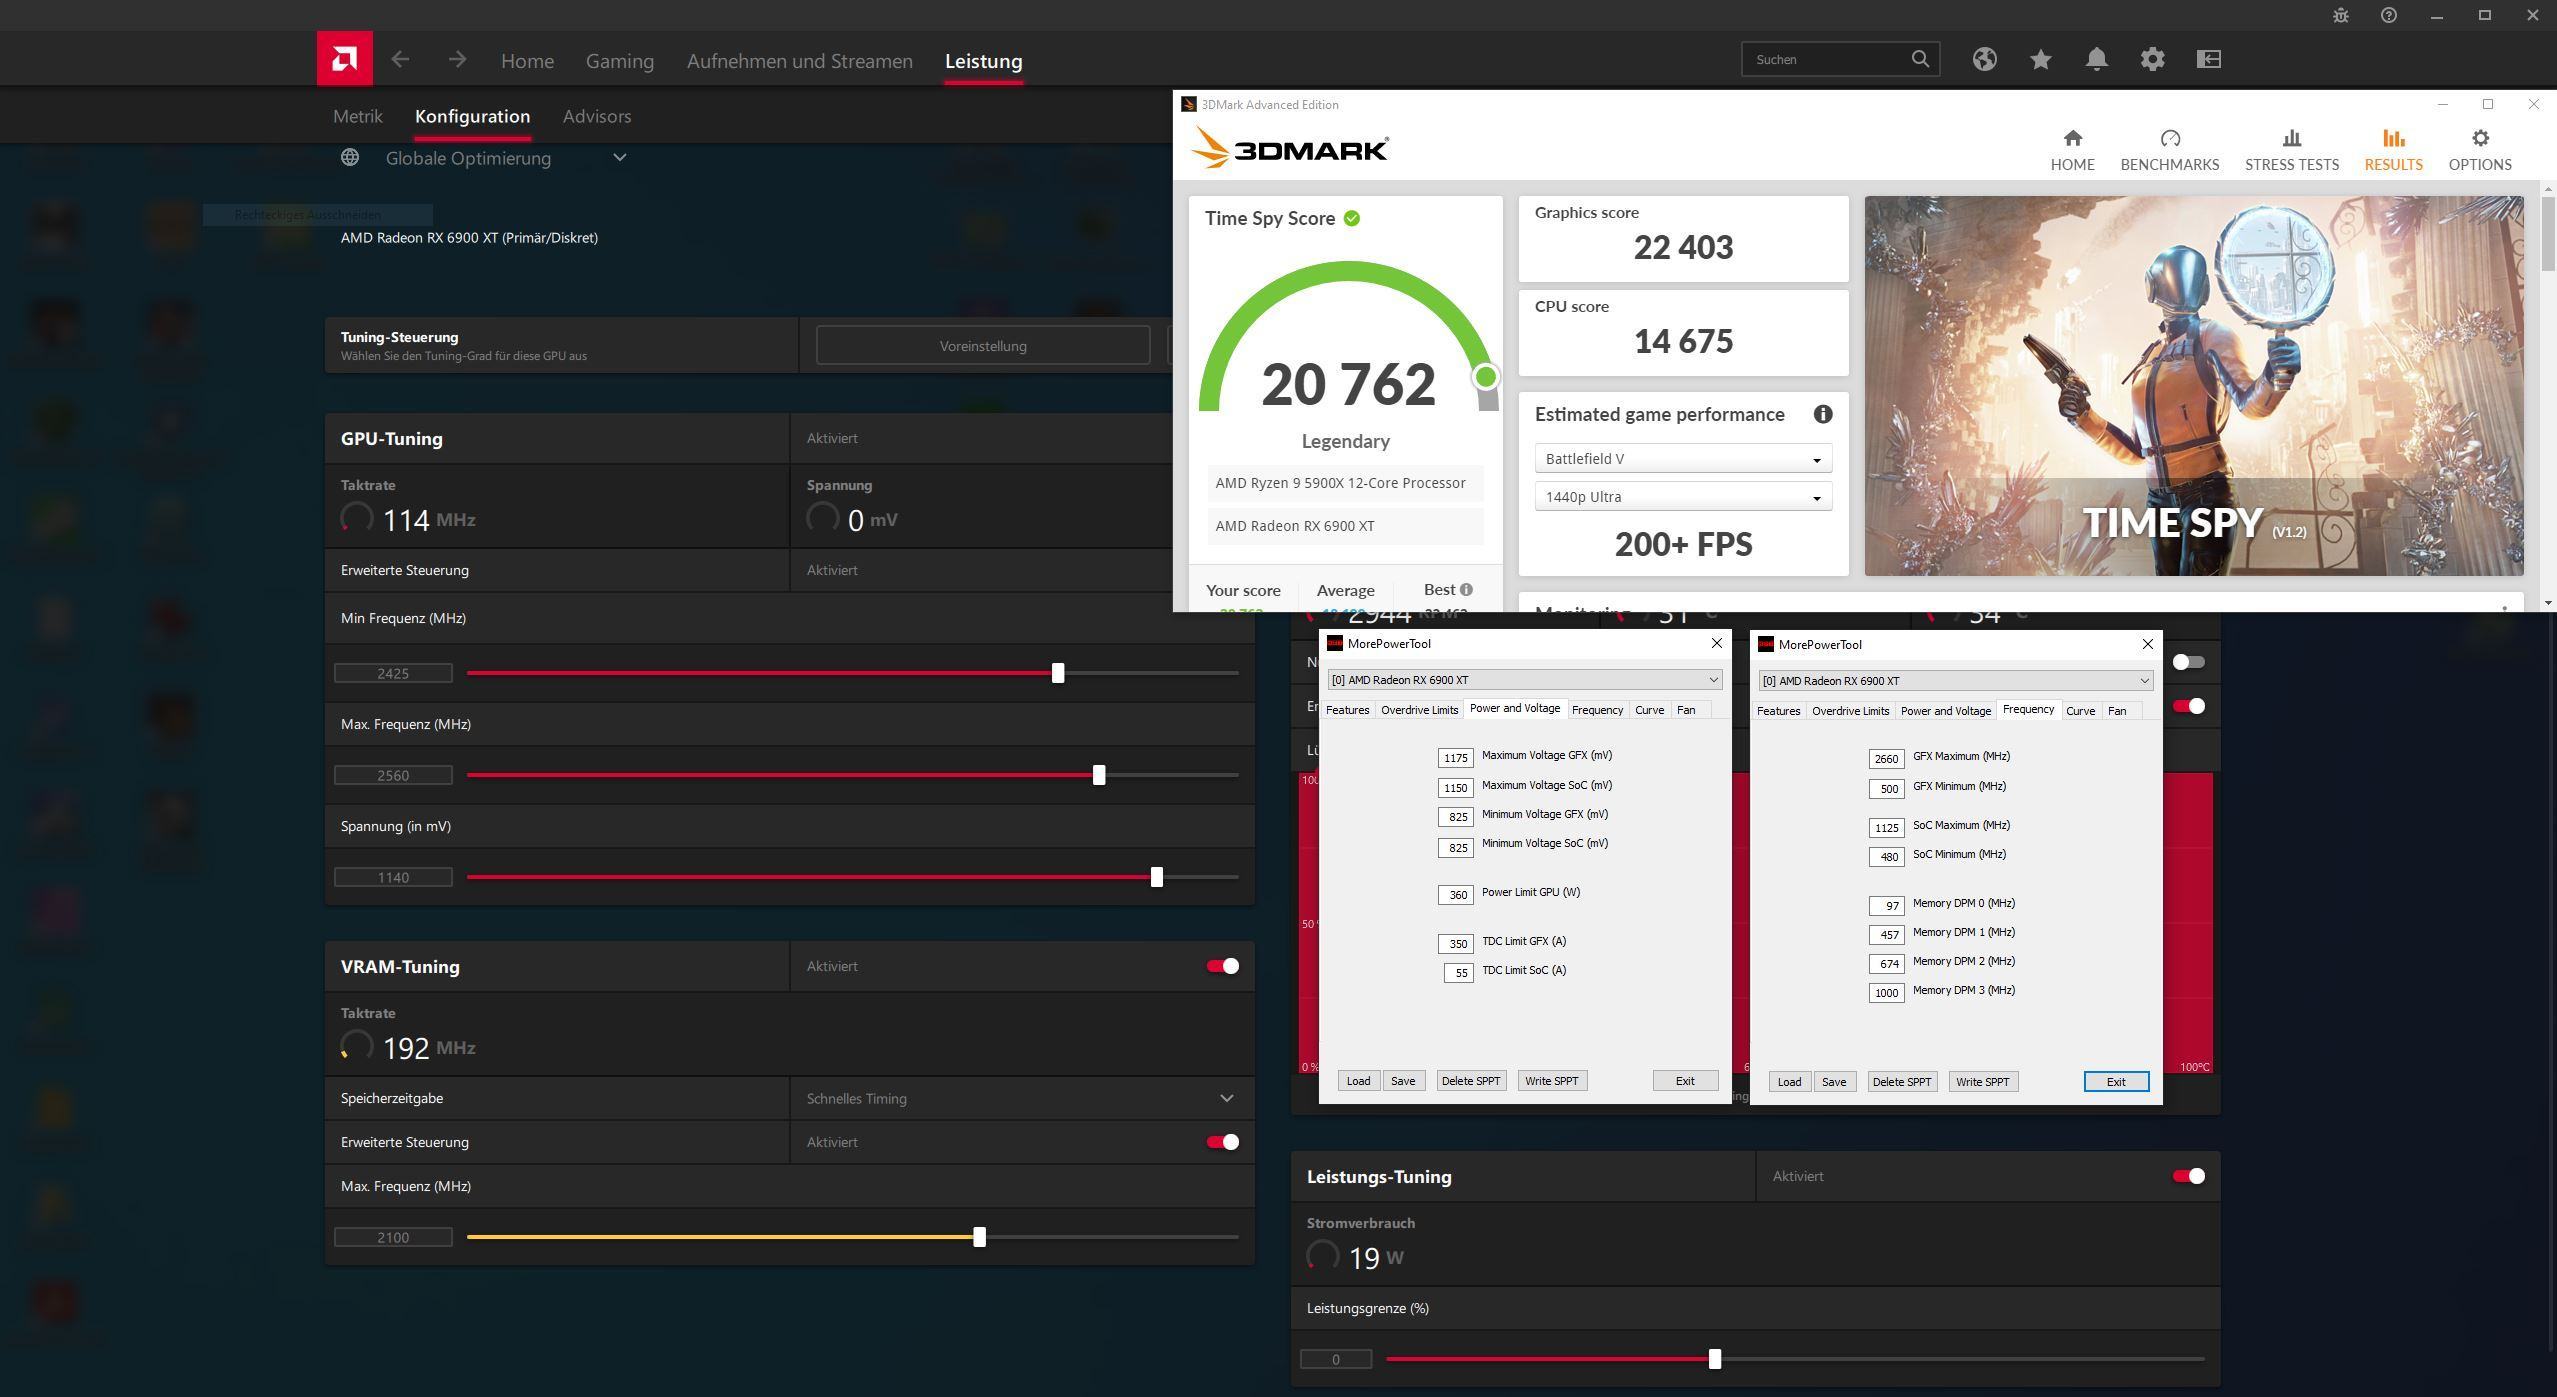Open the help question mark icon

coord(2389,15)
